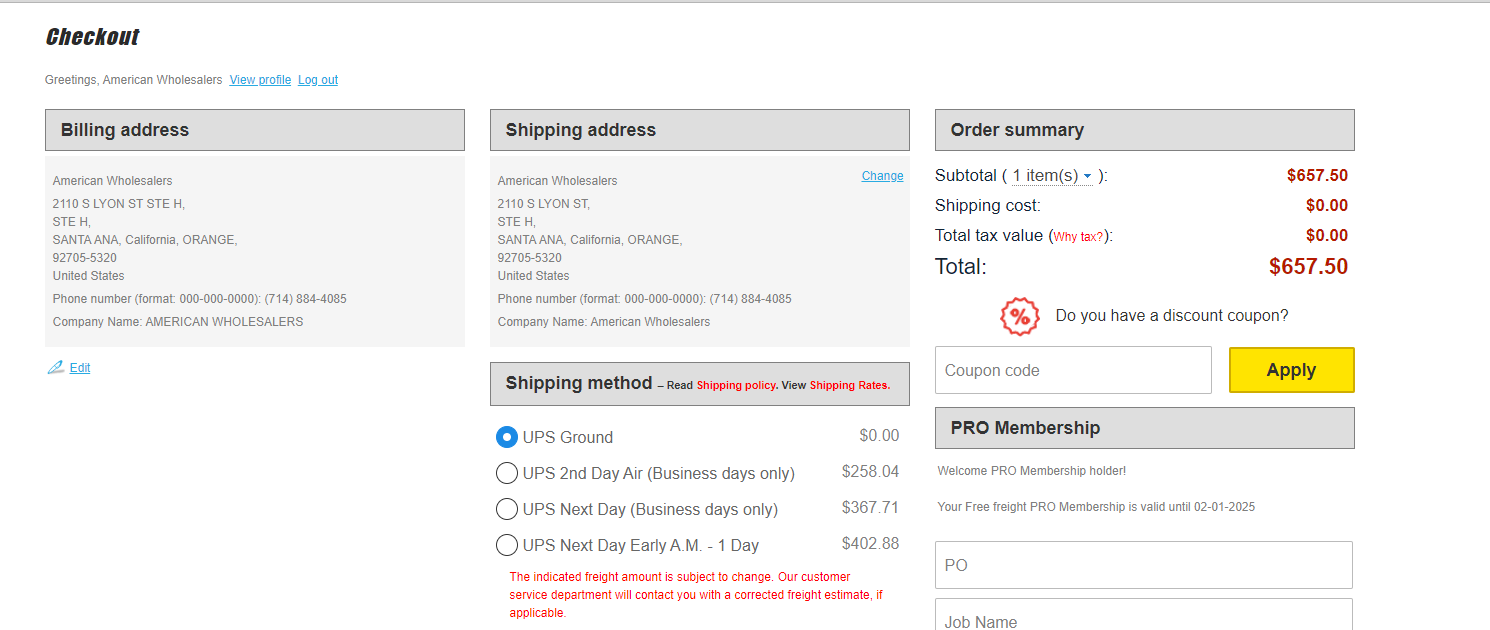This screenshot has width=1490, height=630.
Task: Select the UPS Ground shipping option
Action: [x=507, y=437]
